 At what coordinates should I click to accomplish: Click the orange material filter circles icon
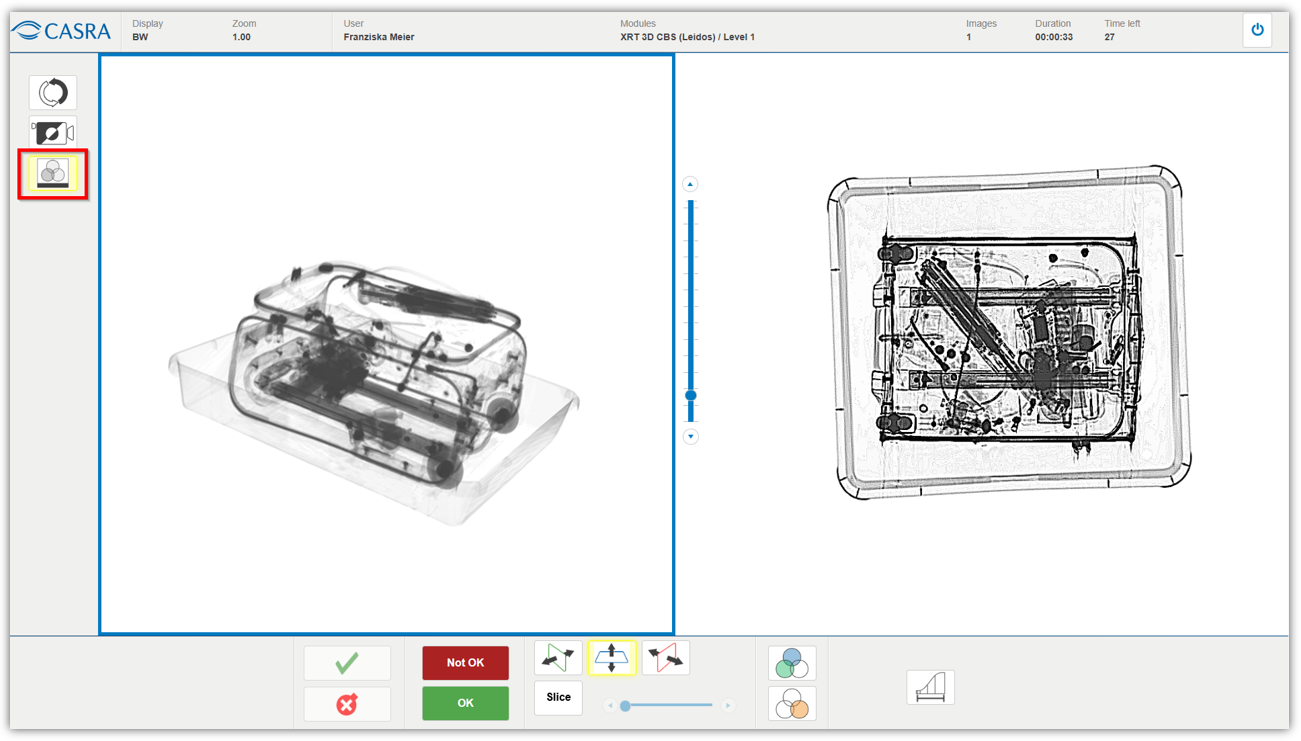(x=792, y=704)
